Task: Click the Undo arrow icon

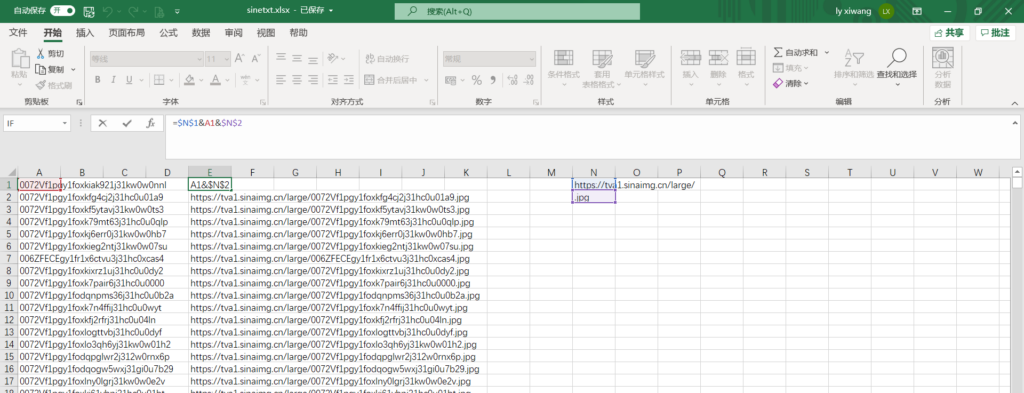Action: [x=108, y=12]
